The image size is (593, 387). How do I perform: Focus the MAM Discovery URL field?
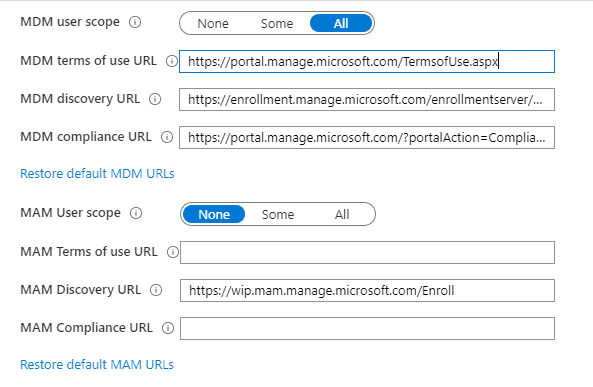point(367,291)
